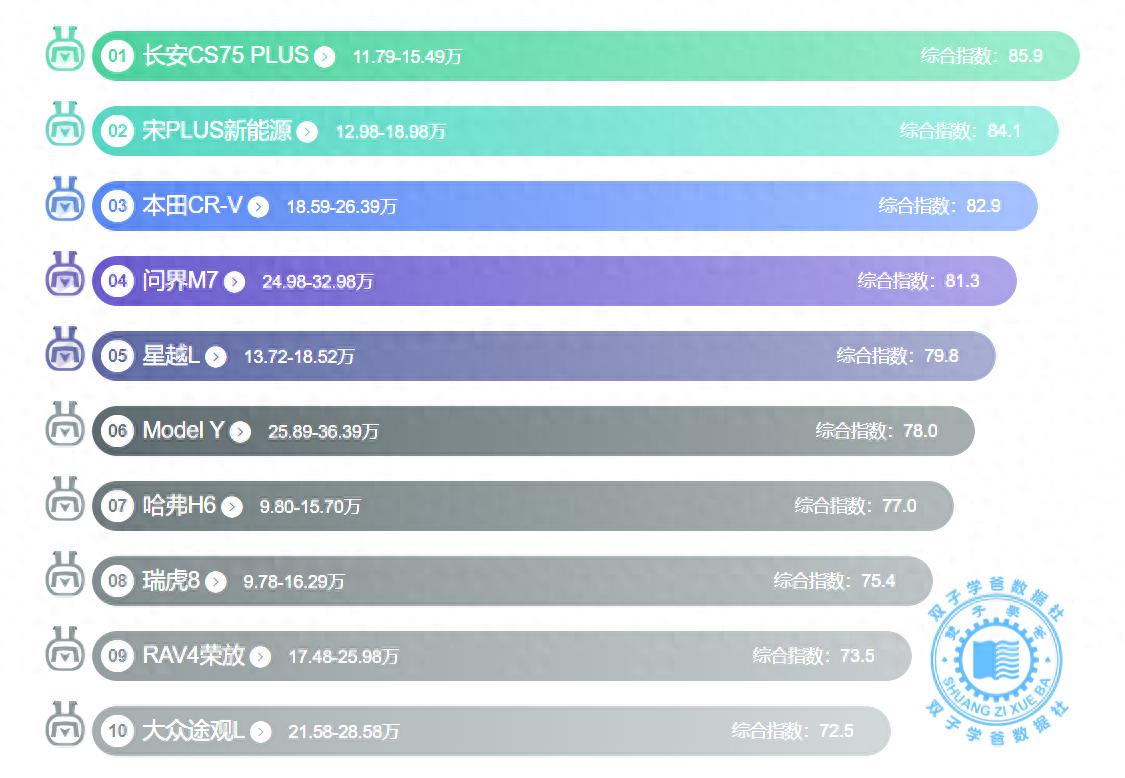Image resolution: width=1125 pixels, height=778 pixels.
Task: Expand the arrow next to 宋PLUS新能源
Action: pyautogui.click(x=307, y=132)
